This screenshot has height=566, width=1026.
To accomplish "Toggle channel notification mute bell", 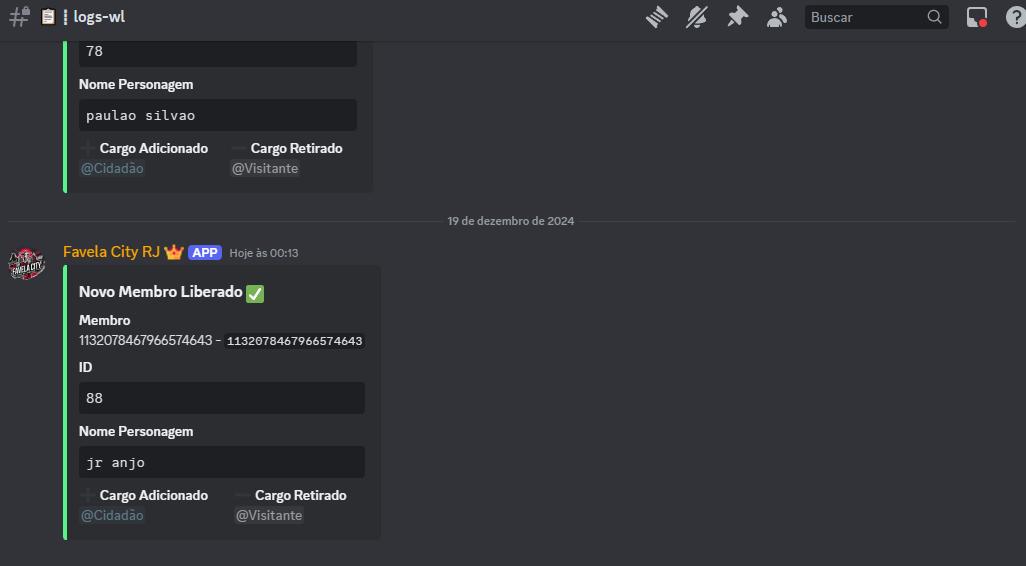I will click(x=696, y=17).
